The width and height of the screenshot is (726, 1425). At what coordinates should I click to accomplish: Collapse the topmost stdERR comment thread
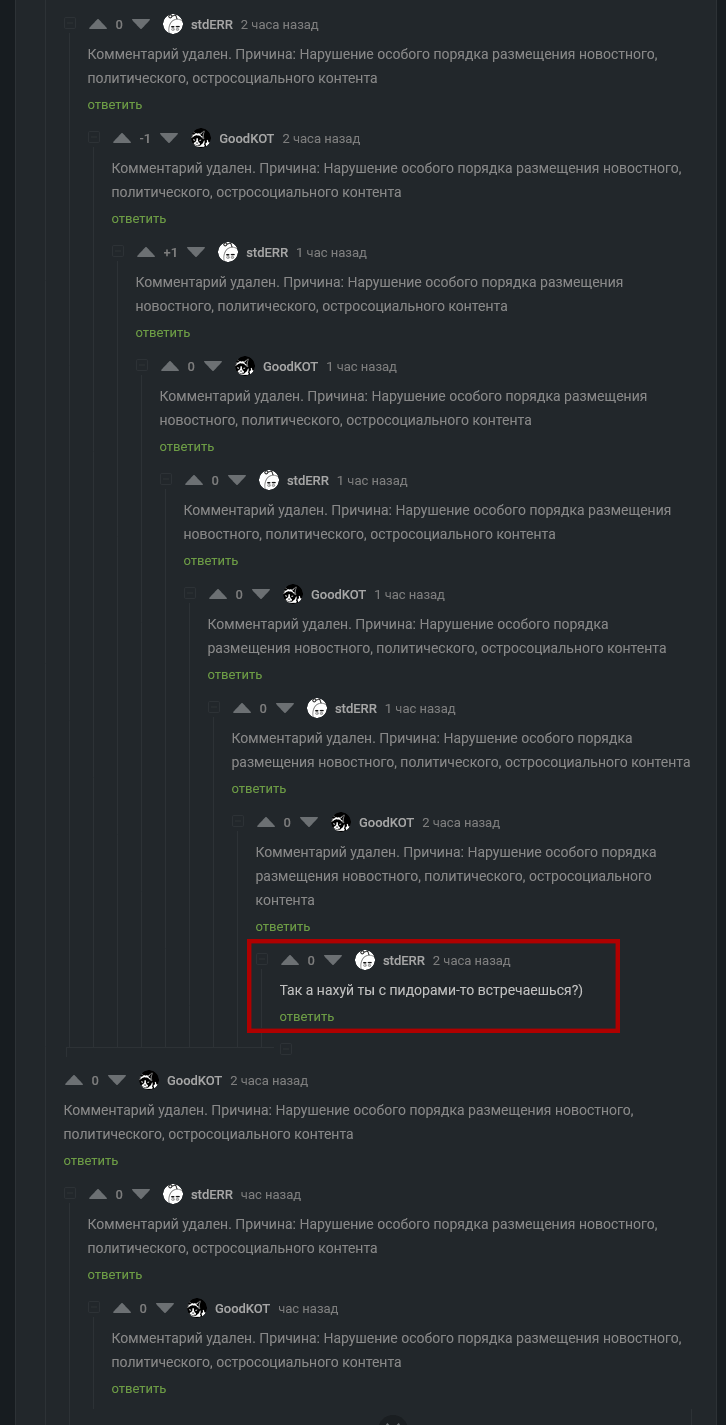69,24
